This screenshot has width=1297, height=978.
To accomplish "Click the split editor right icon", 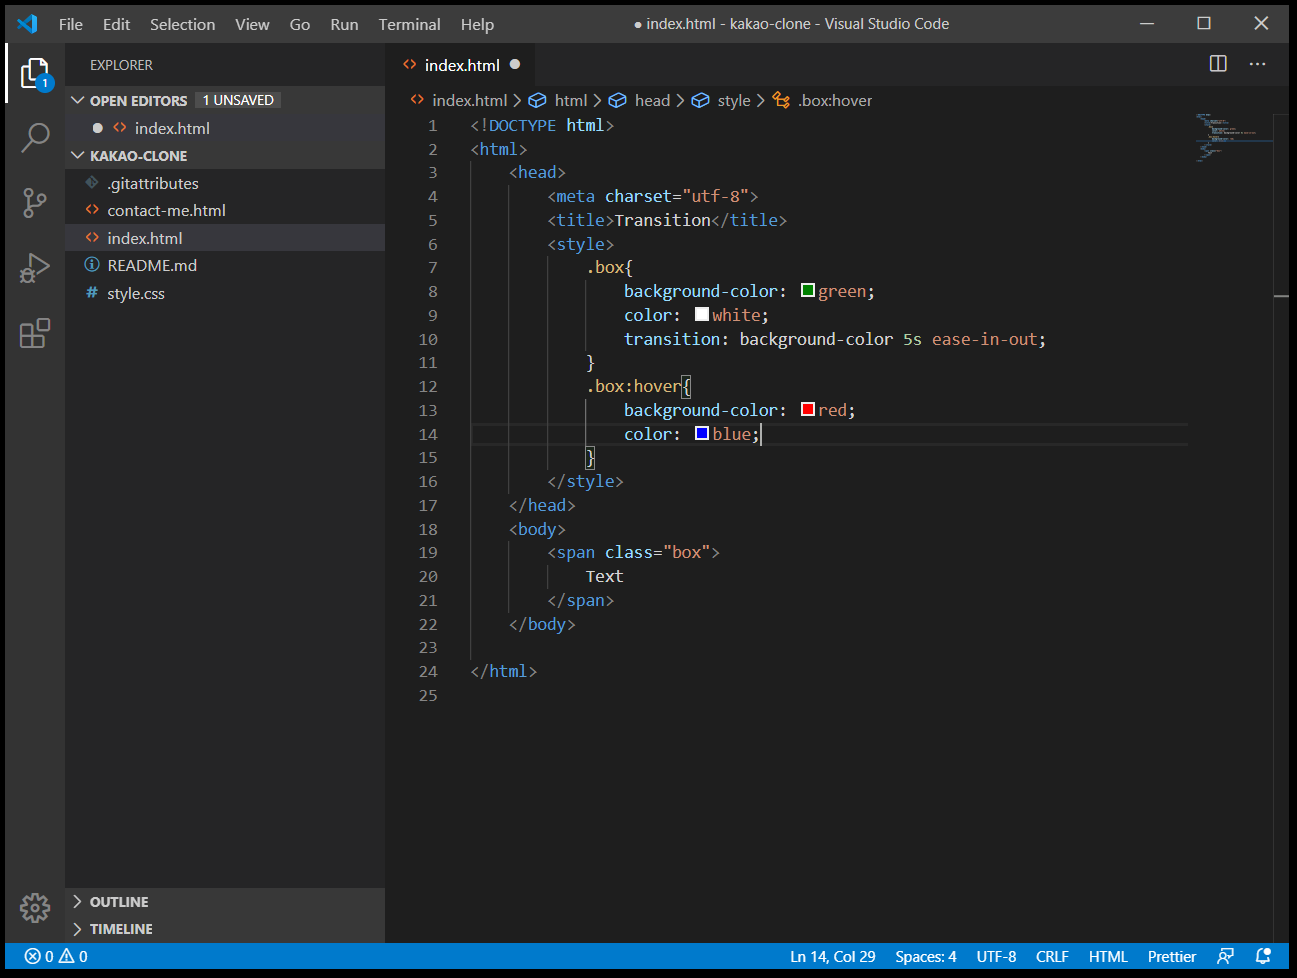I will point(1218,64).
